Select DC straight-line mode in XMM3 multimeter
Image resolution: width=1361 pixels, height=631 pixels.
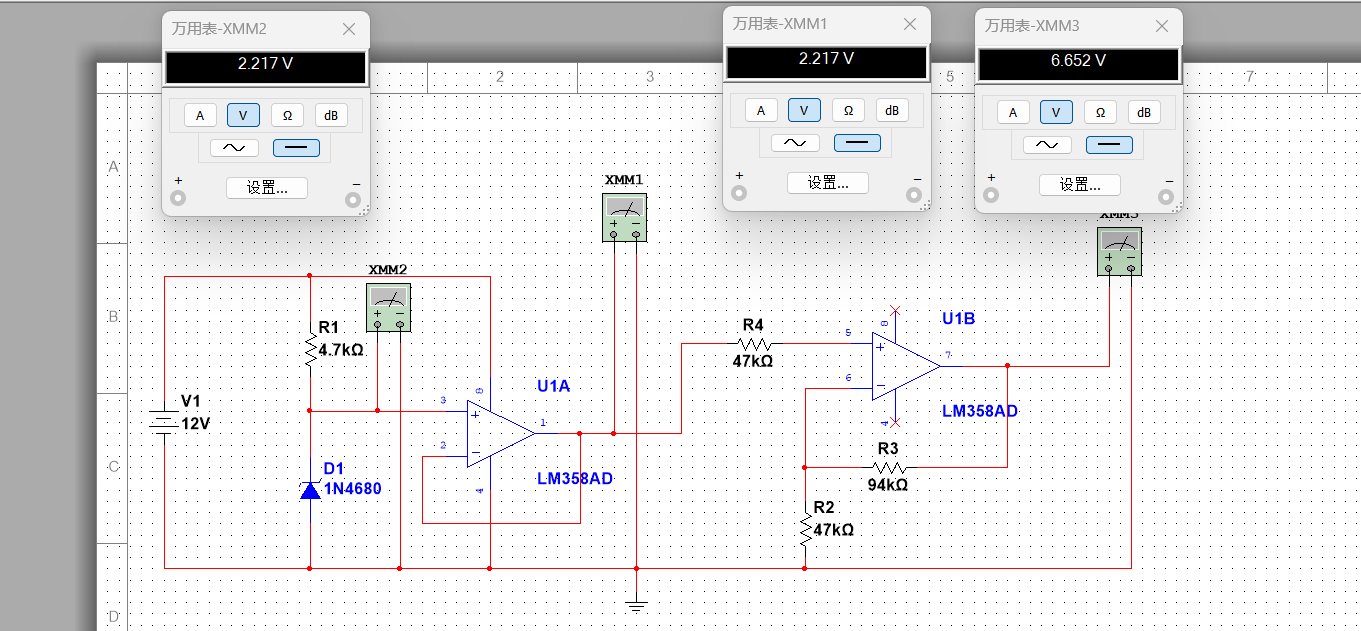point(1108,145)
